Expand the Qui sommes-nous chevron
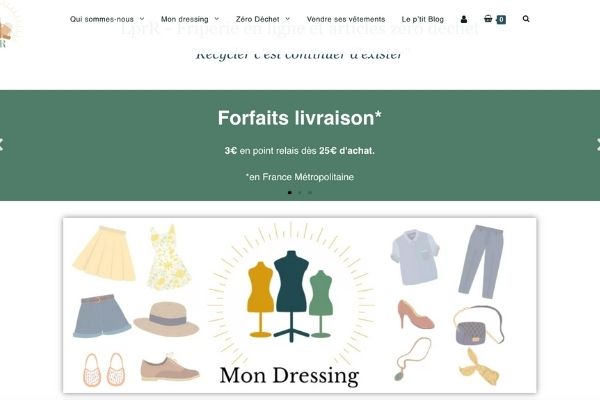The image size is (600, 400). (142, 19)
